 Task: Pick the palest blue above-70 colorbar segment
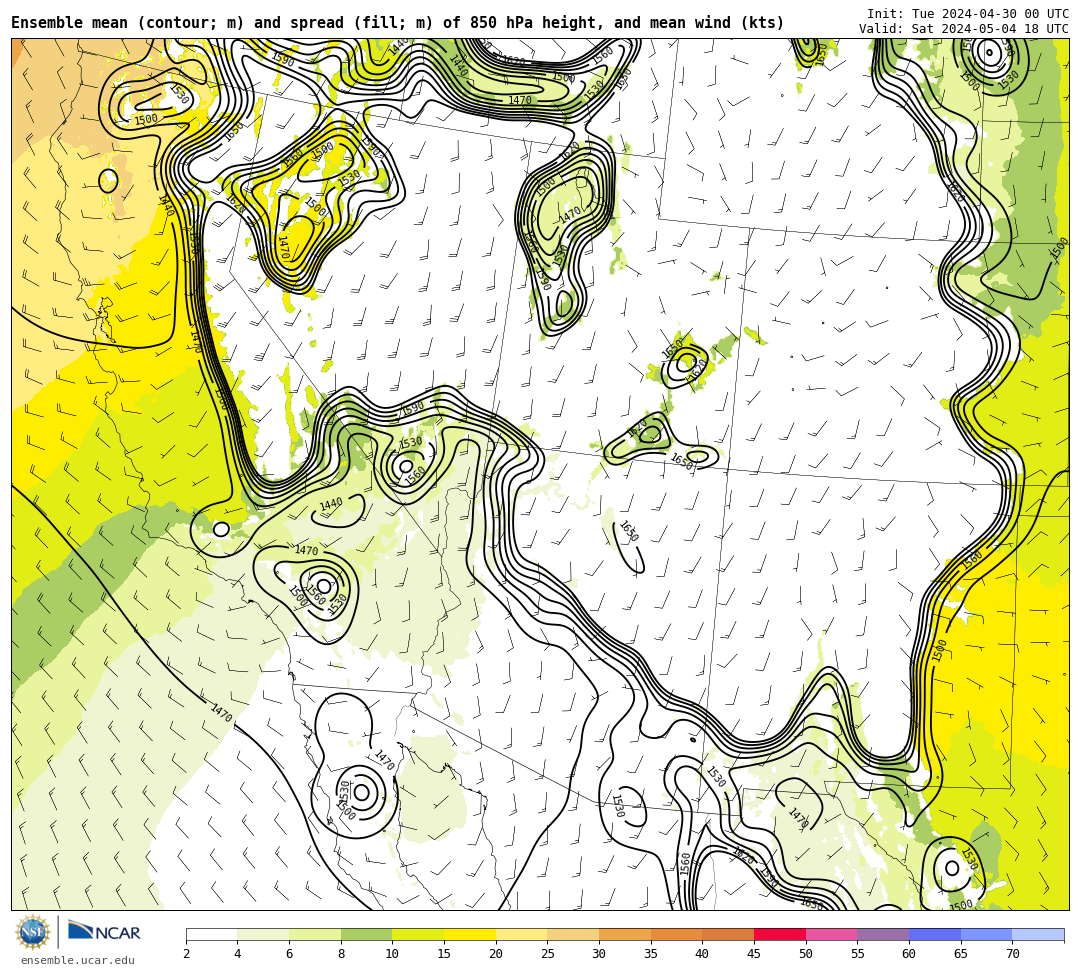tap(1038, 934)
